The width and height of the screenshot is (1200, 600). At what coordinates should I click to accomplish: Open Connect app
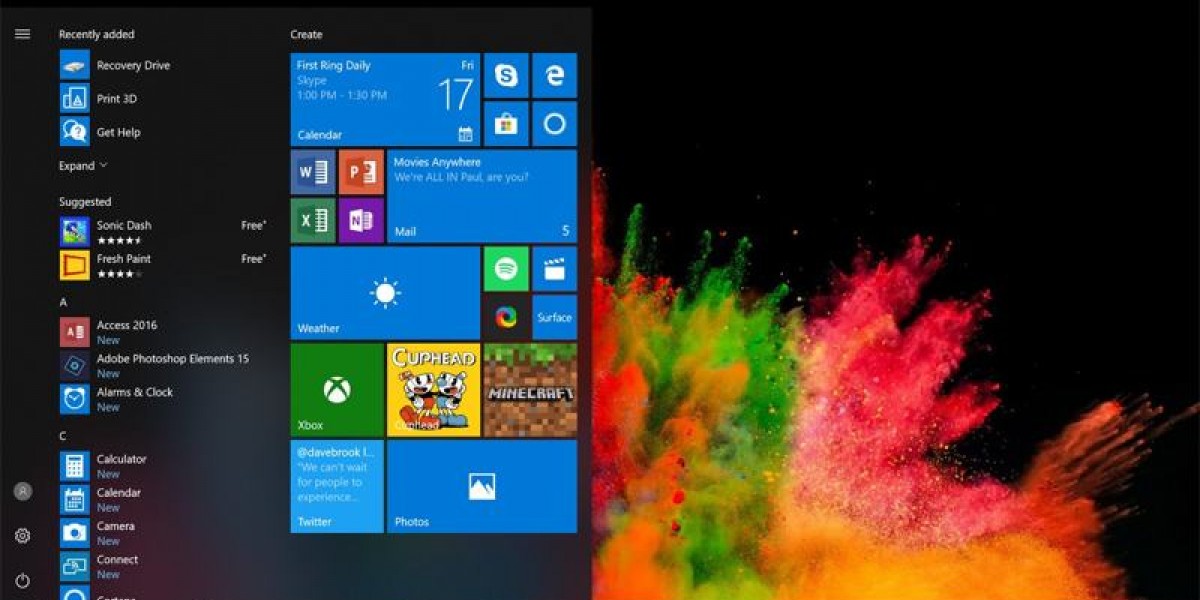tap(165, 566)
